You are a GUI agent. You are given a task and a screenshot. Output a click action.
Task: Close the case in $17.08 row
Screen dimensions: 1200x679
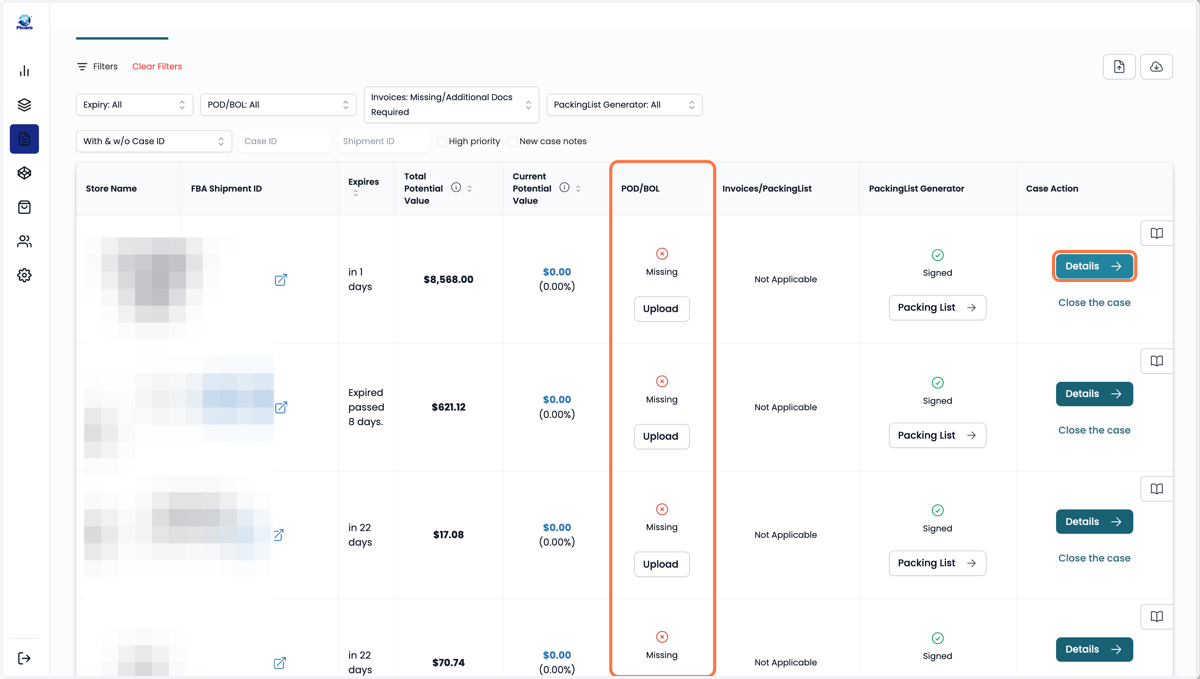tap(1094, 559)
